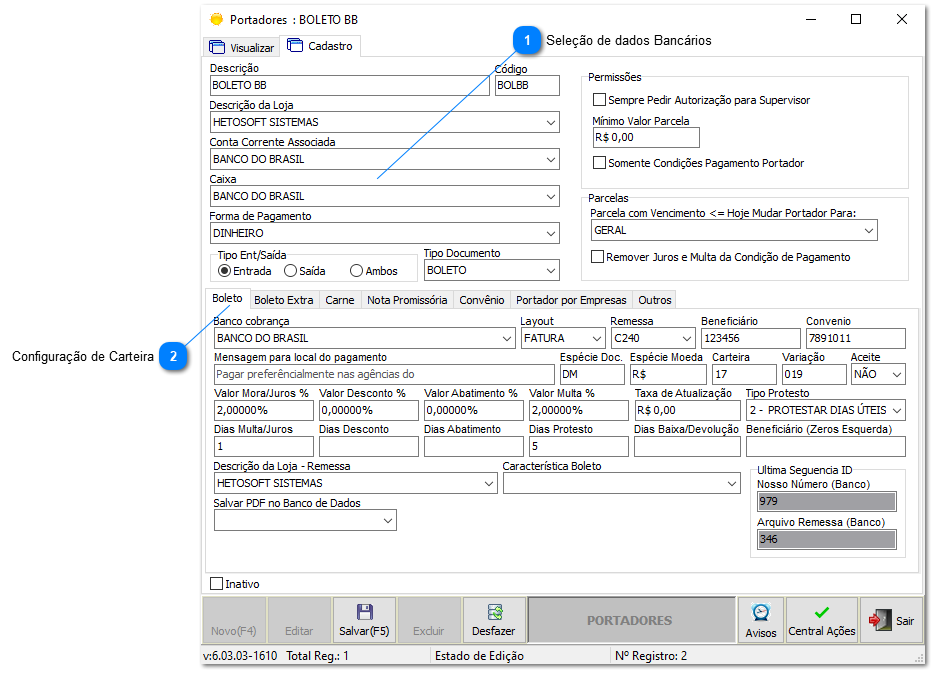Check the Inativo checkbox
The height and width of the screenshot is (673, 934).
pos(215,583)
